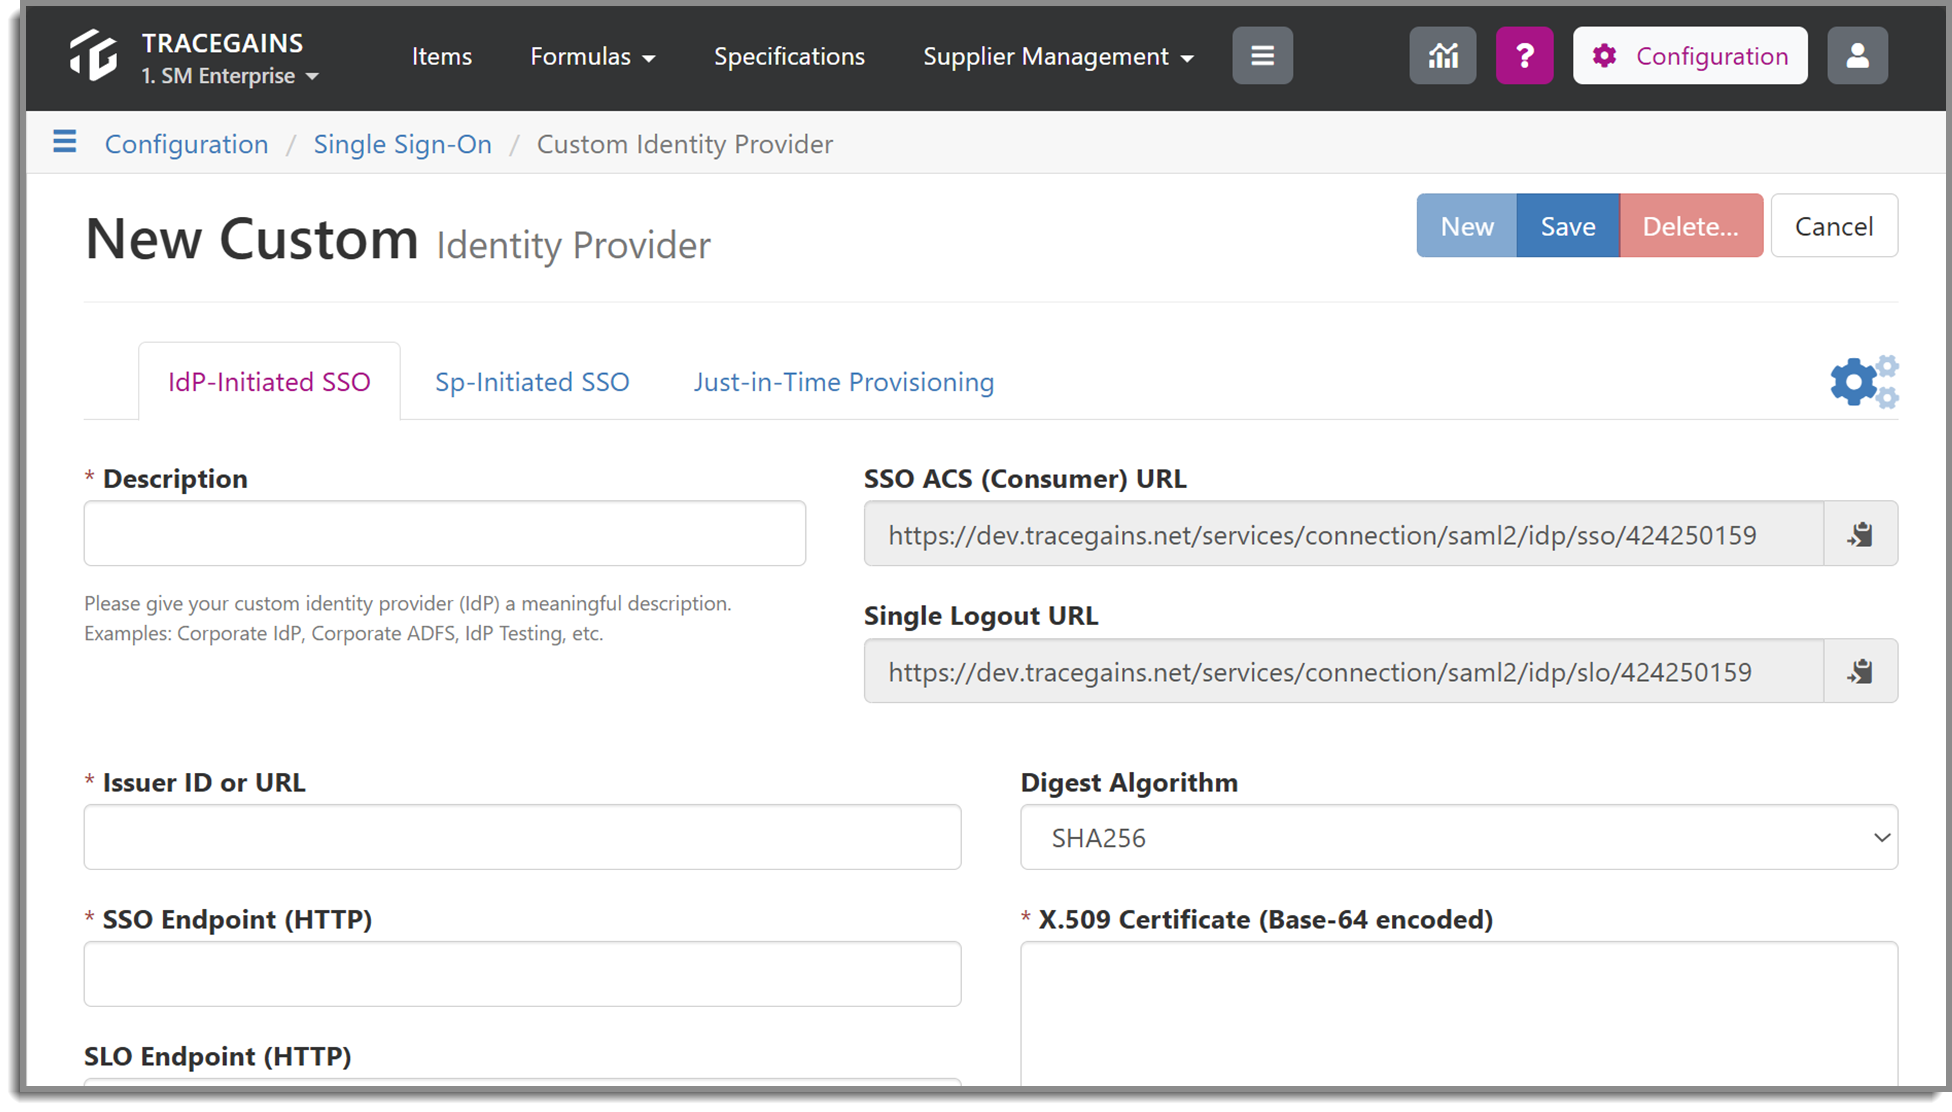The image size is (1952, 1112).
Task: Focus the SSO Endpoint (HTTP) field
Action: 522,974
